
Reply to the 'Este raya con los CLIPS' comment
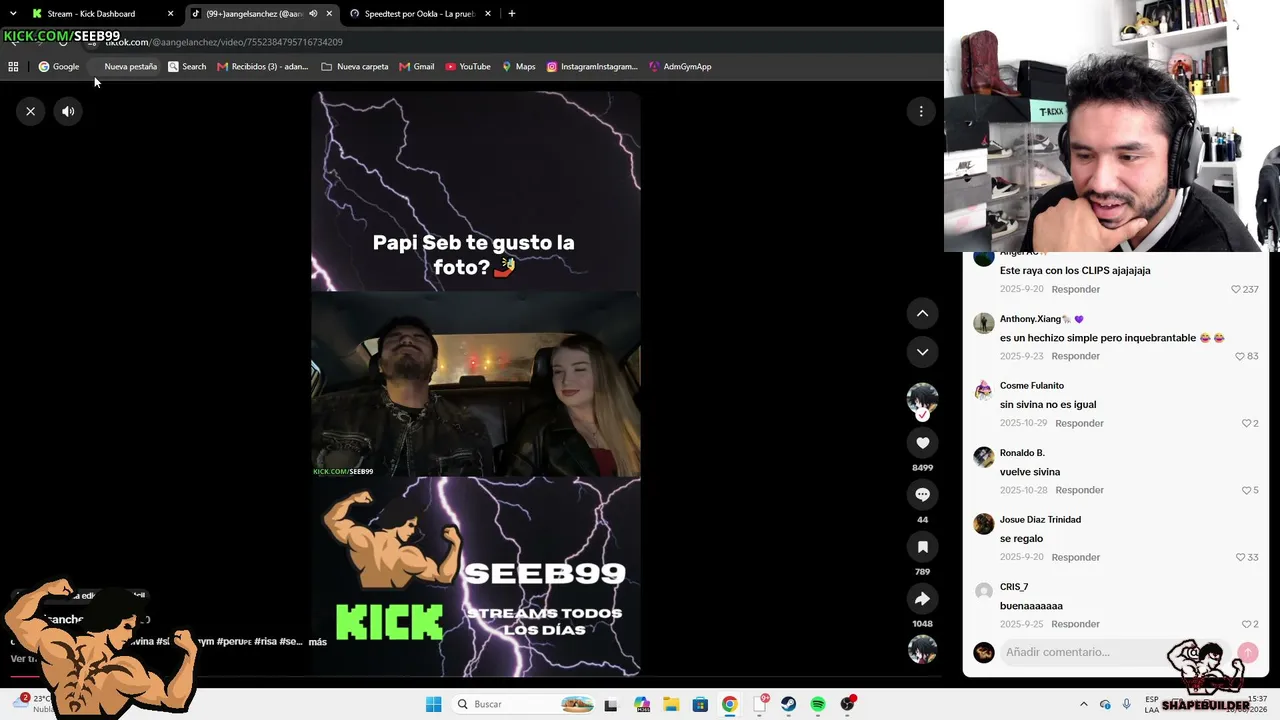[1075, 289]
